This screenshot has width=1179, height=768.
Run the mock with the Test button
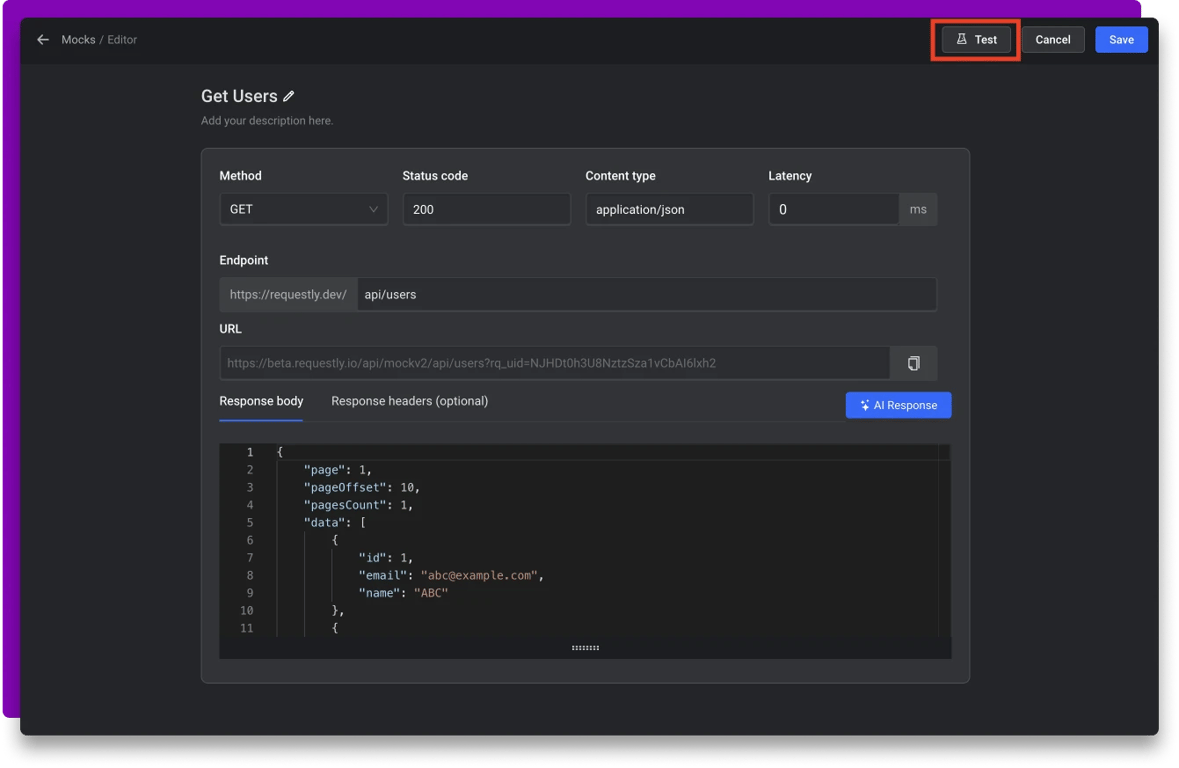[975, 39]
